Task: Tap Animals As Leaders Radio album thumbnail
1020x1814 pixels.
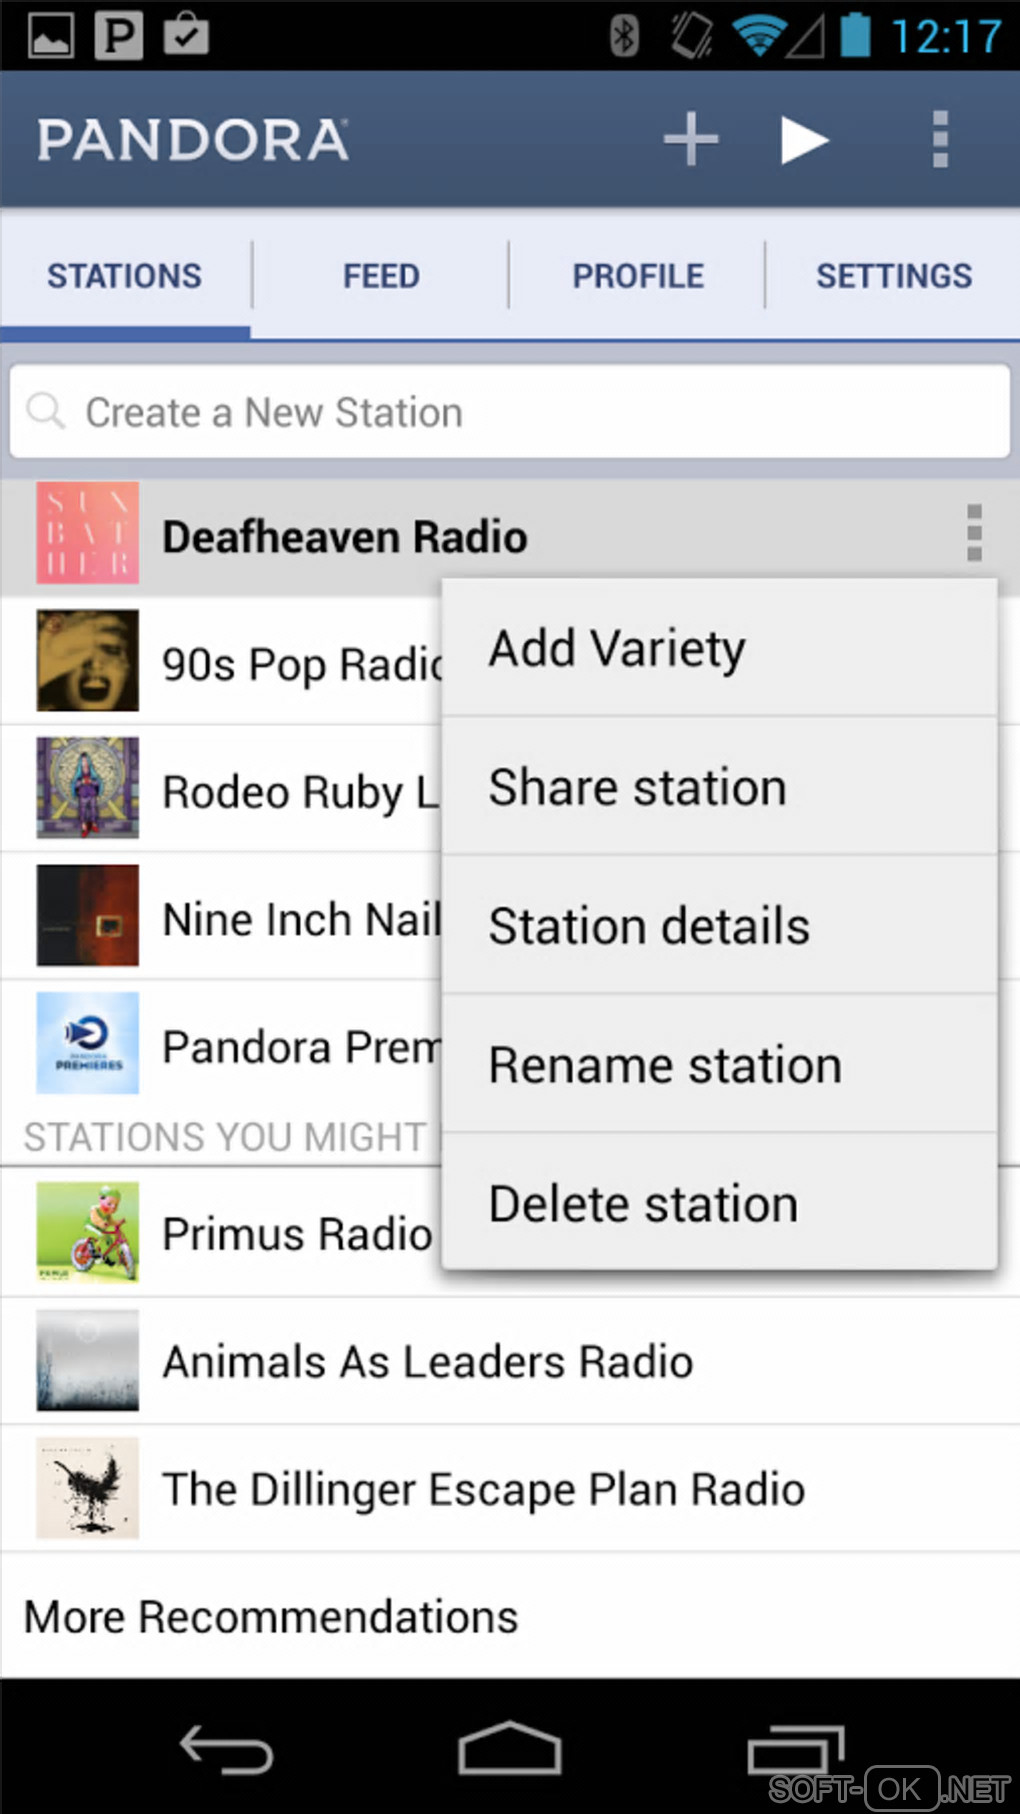Action: coord(88,1361)
